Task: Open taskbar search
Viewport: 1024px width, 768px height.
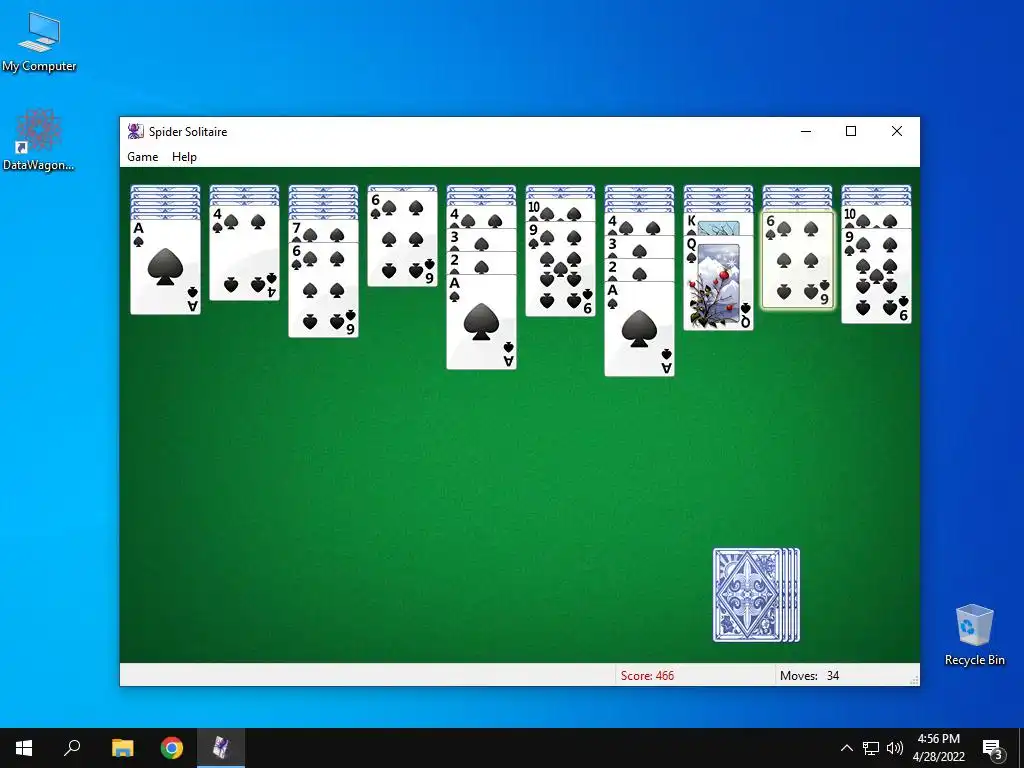Action: pyautogui.click(x=72, y=748)
